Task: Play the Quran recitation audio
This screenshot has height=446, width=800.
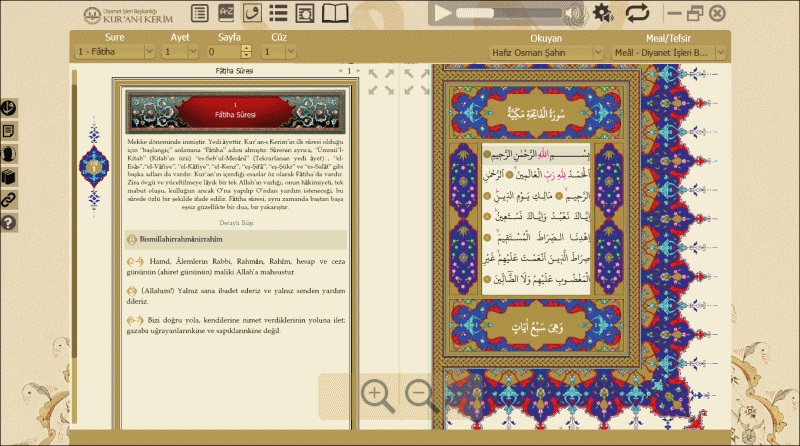Action: pyautogui.click(x=441, y=13)
